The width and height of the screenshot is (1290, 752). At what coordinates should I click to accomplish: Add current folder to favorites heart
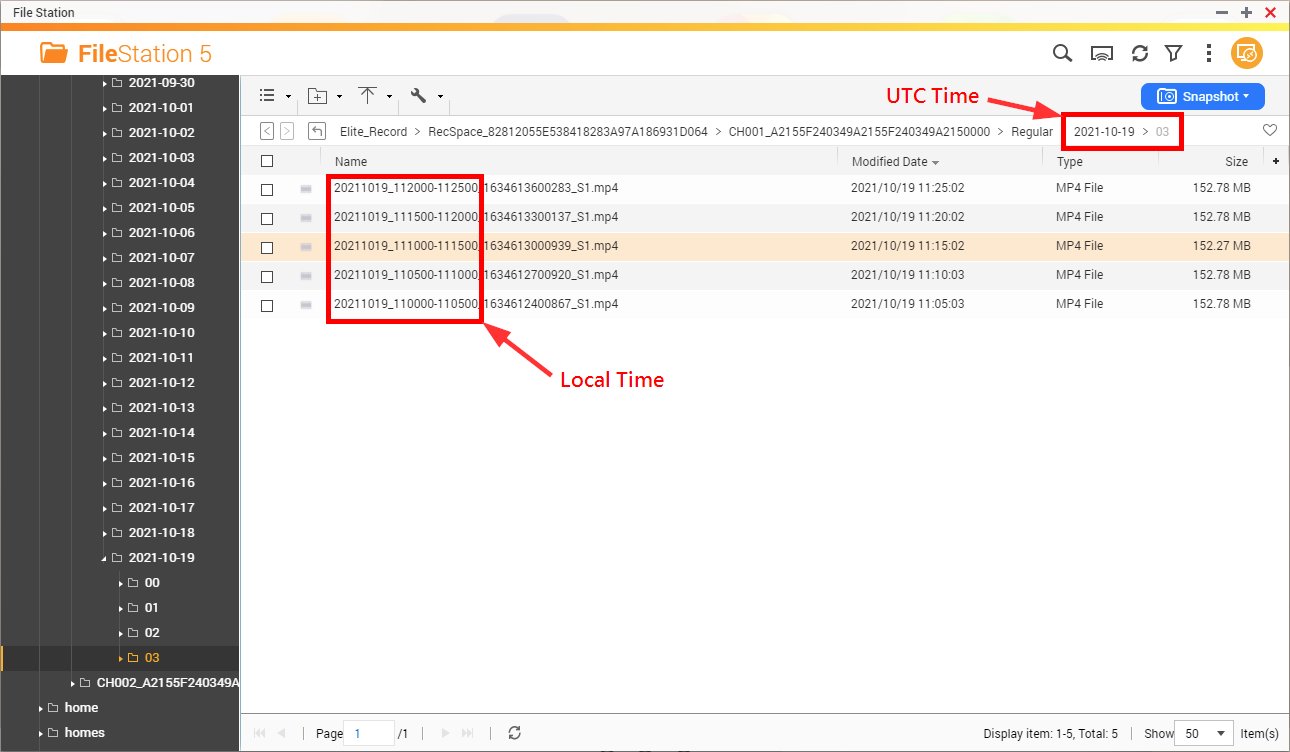[x=1270, y=130]
